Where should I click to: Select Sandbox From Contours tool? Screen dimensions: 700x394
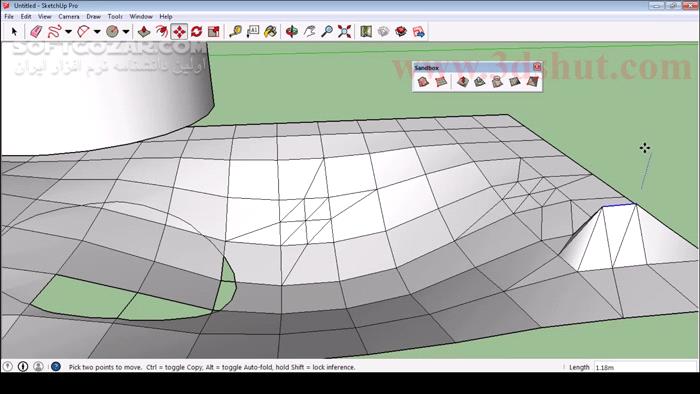click(422, 82)
